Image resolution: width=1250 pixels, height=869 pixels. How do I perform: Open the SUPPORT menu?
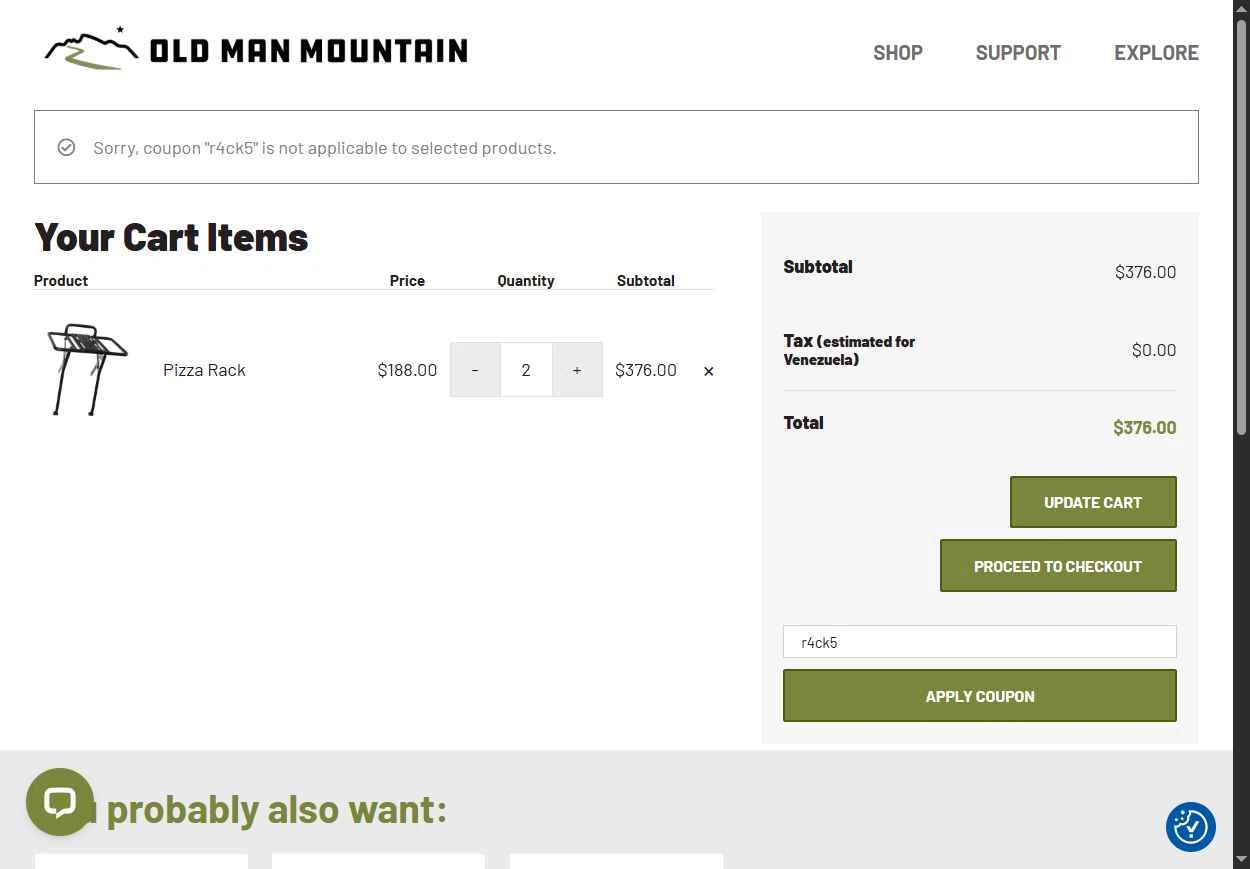click(x=1018, y=53)
